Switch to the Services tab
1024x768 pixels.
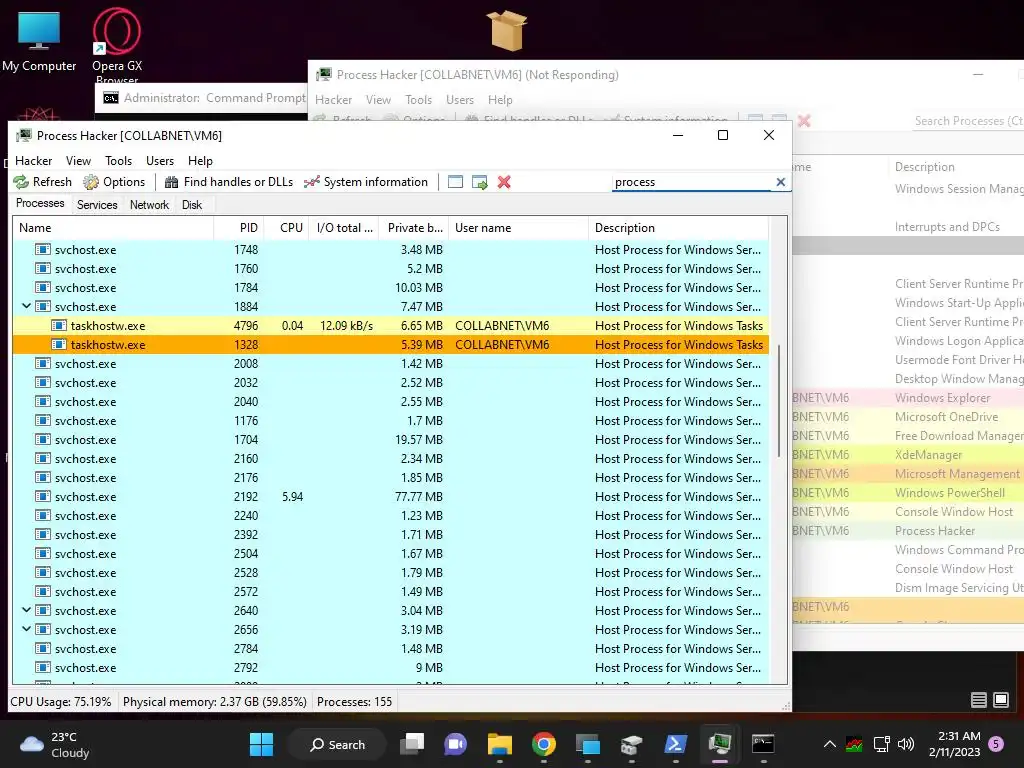tap(97, 204)
